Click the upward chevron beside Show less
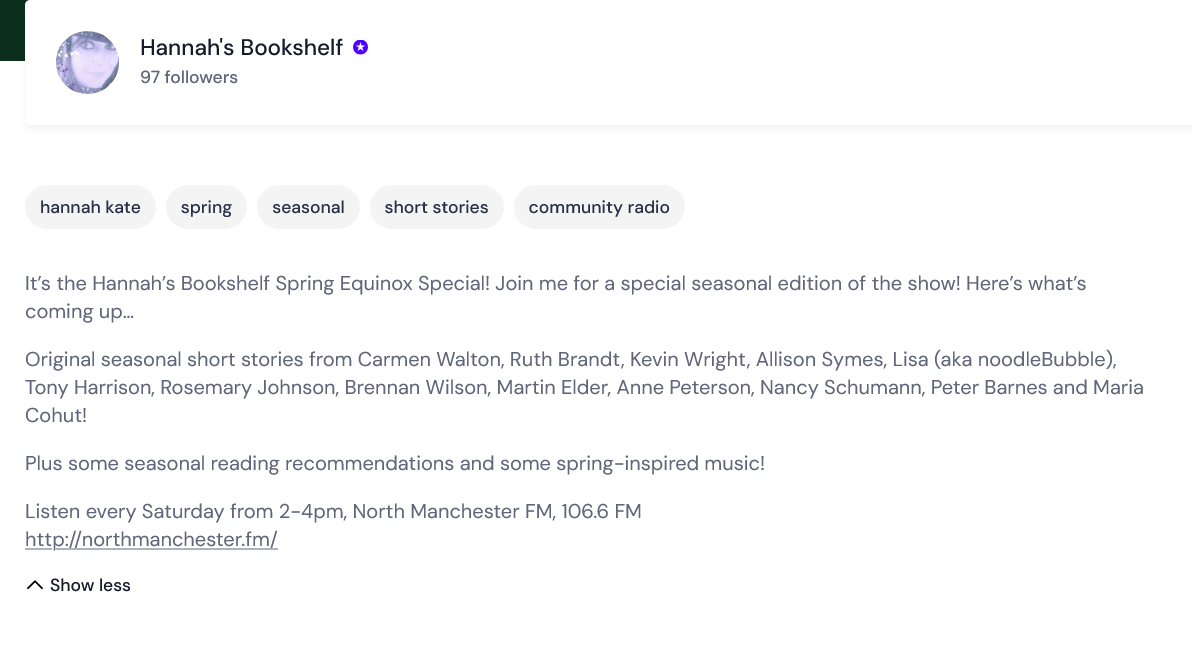This screenshot has width=1192, height=667. point(35,585)
